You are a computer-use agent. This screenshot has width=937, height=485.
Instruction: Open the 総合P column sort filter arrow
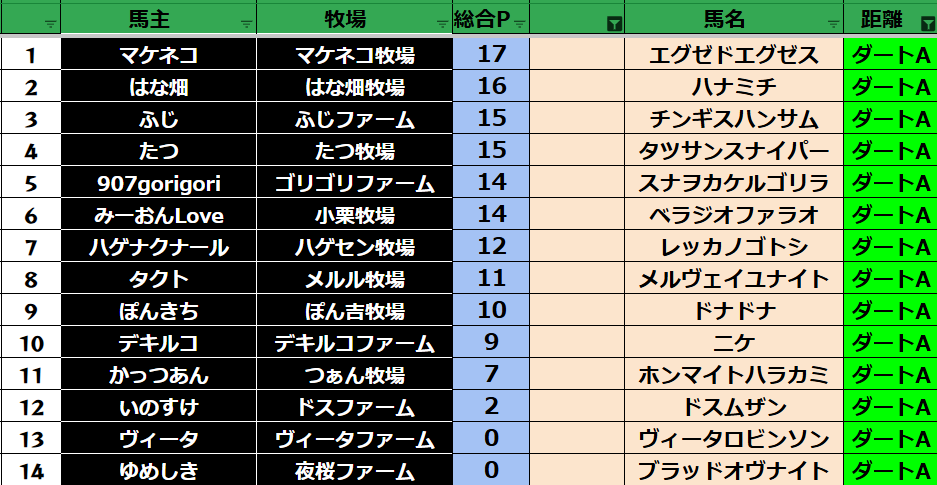(x=519, y=23)
